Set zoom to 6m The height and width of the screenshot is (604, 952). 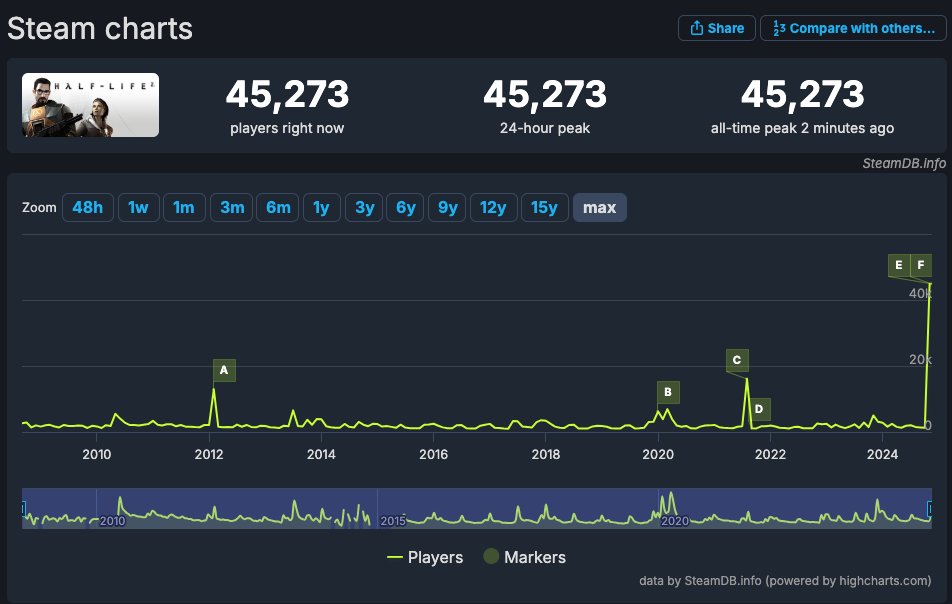pyautogui.click(x=277, y=208)
